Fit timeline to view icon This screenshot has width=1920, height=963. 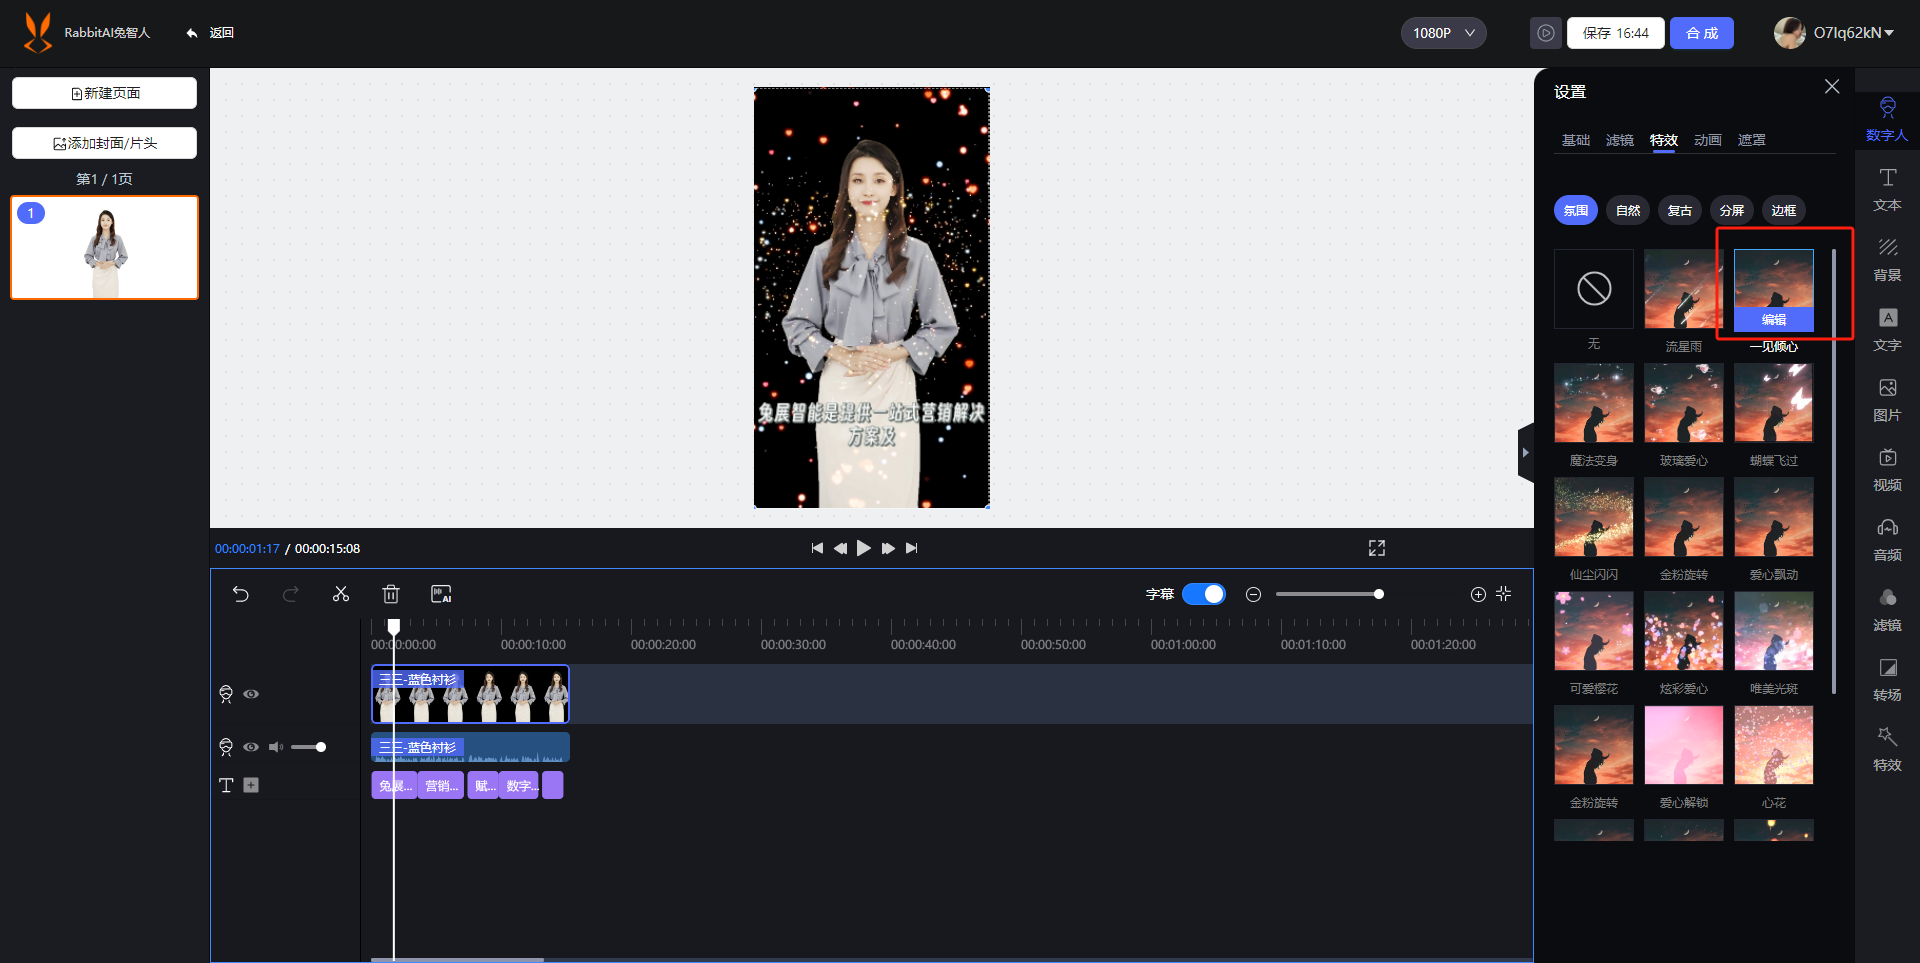click(1504, 594)
